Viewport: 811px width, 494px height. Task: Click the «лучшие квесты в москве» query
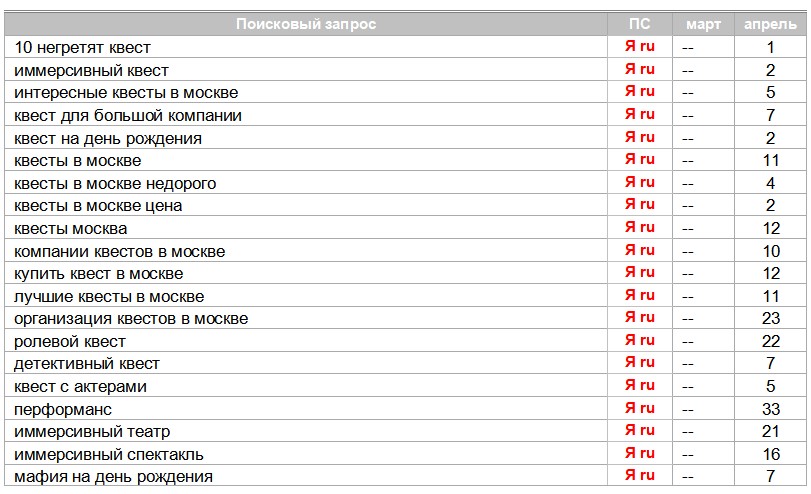click(x=109, y=296)
